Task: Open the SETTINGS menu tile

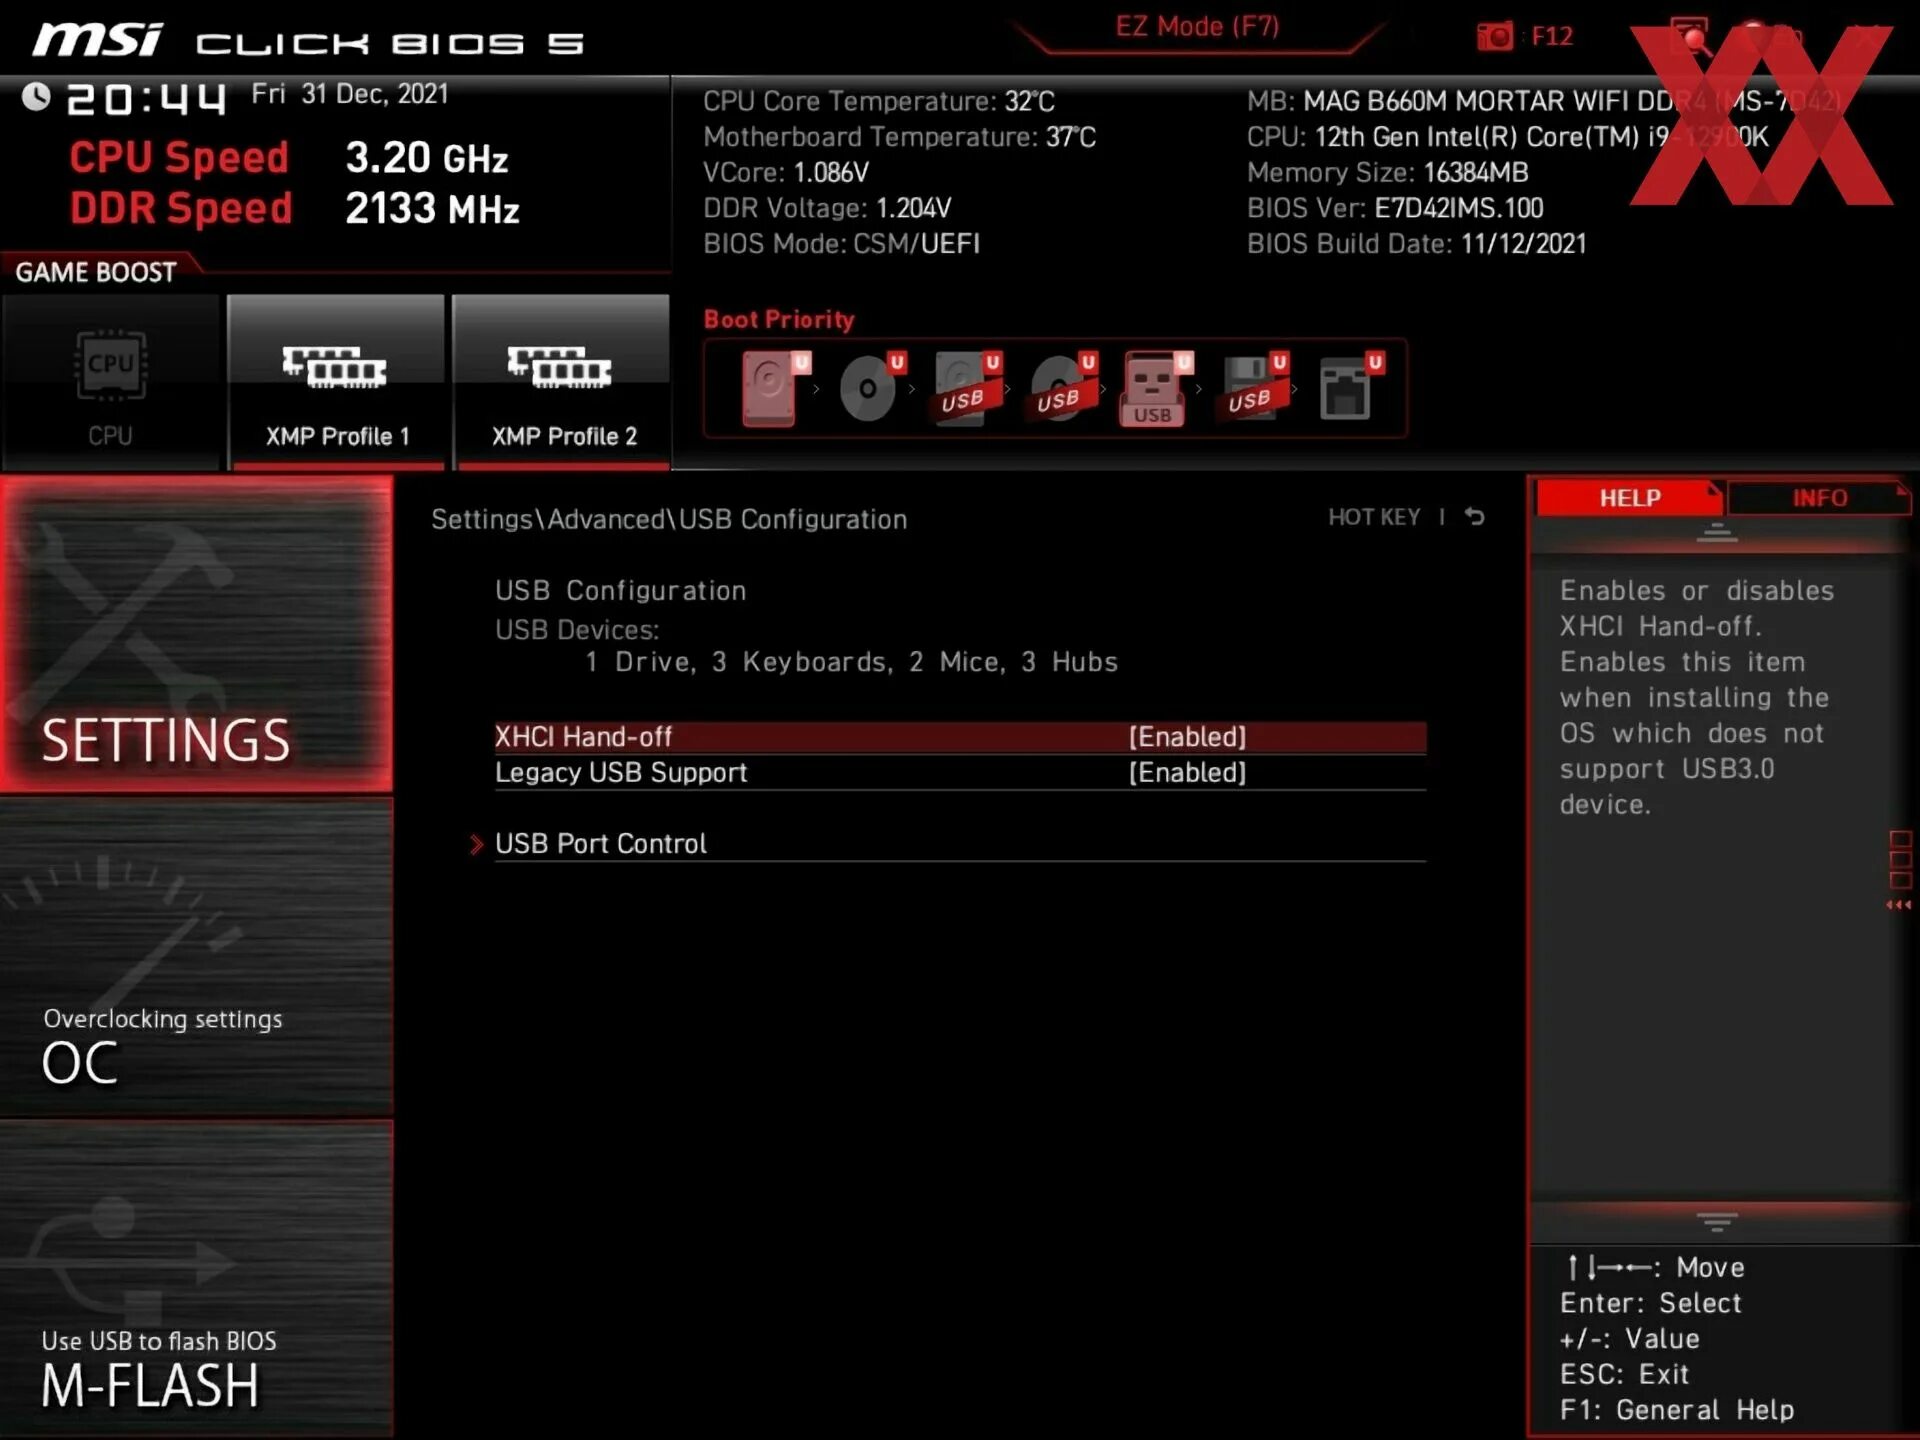Action: [x=196, y=634]
